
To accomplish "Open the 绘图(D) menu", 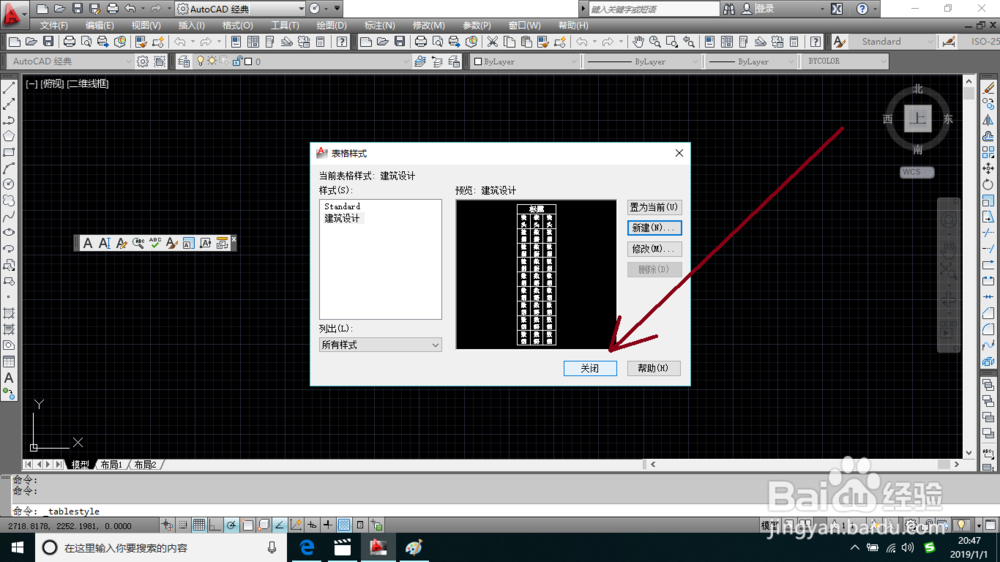I will pyautogui.click(x=332, y=26).
